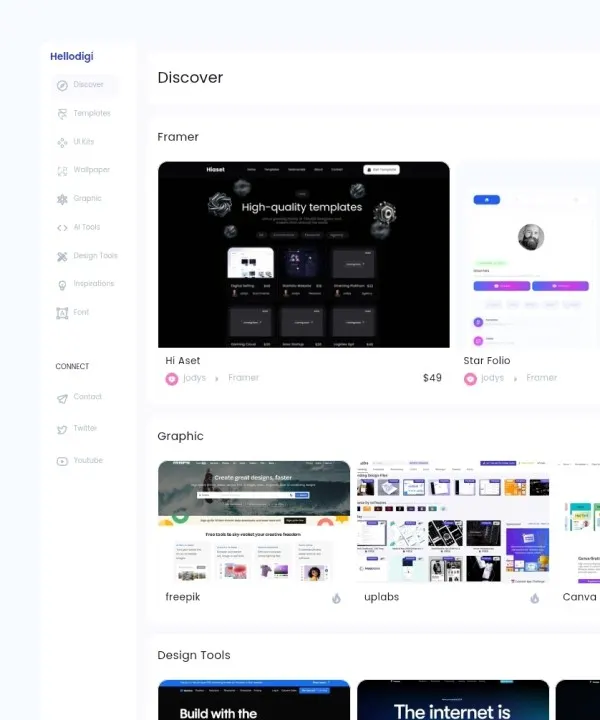Click the Discover page title
The width and height of the screenshot is (600, 720).
click(x=190, y=78)
